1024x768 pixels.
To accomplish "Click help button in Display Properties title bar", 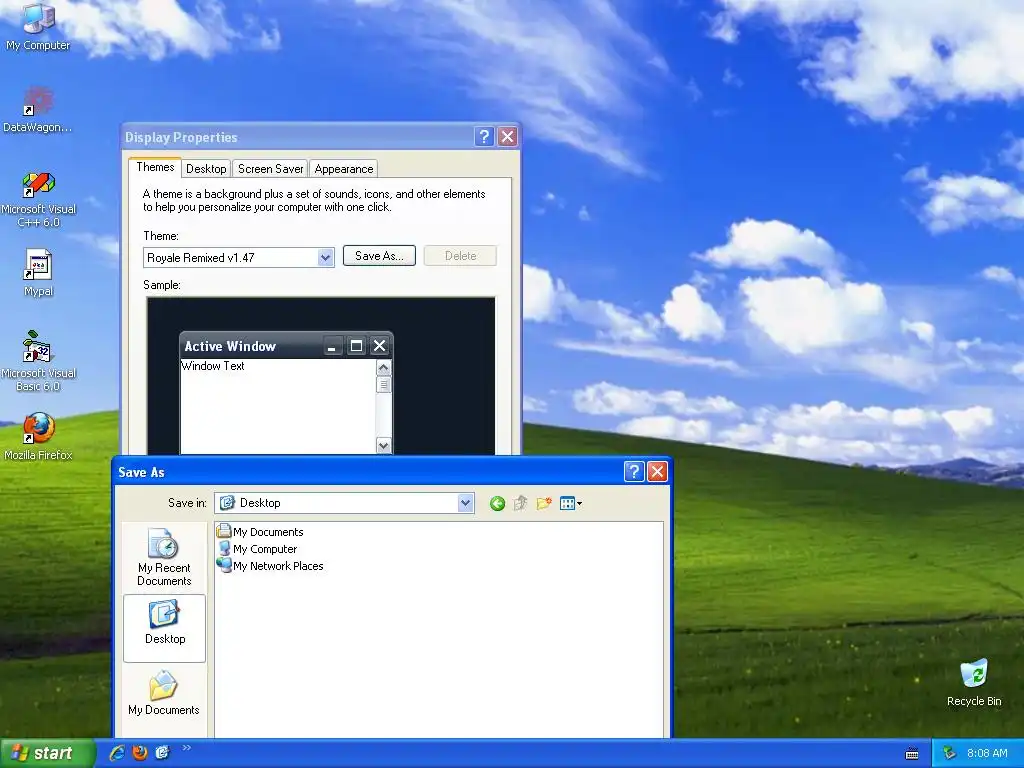I will pyautogui.click(x=484, y=136).
